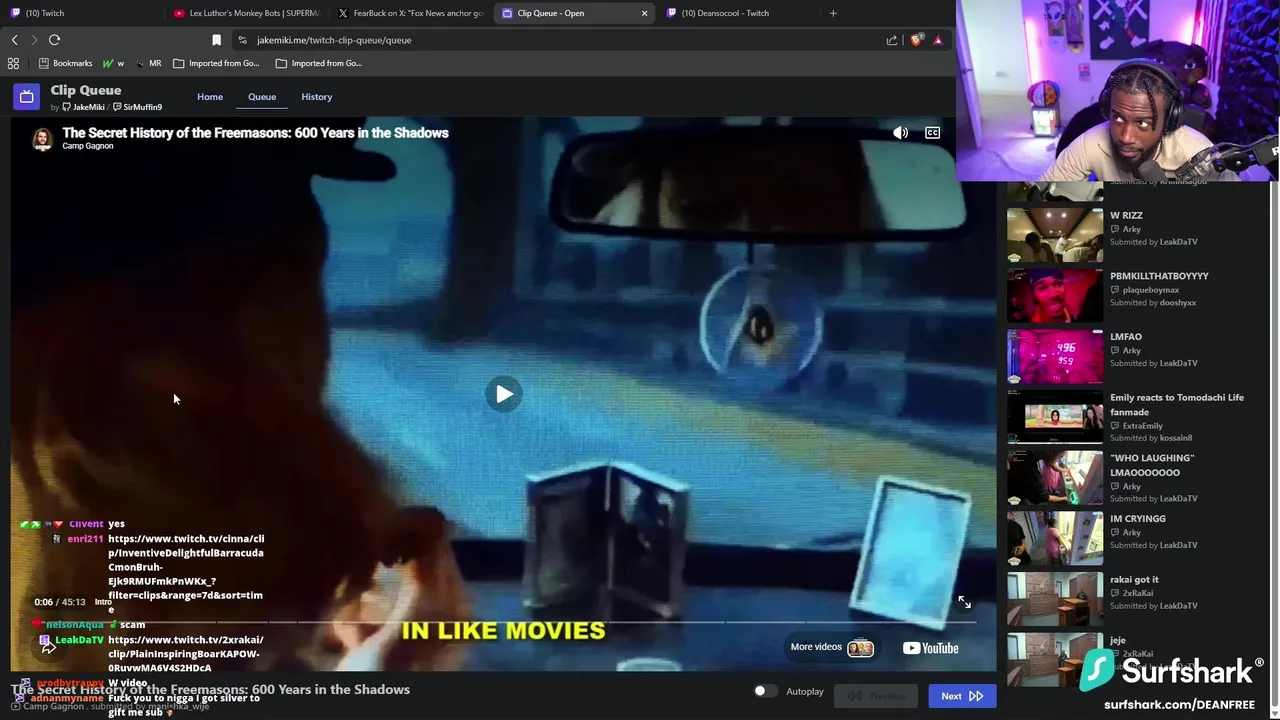This screenshot has width=1280, height=720.
Task: Click the Camp Gagnon channel name under the title
Action: [88, 146]
